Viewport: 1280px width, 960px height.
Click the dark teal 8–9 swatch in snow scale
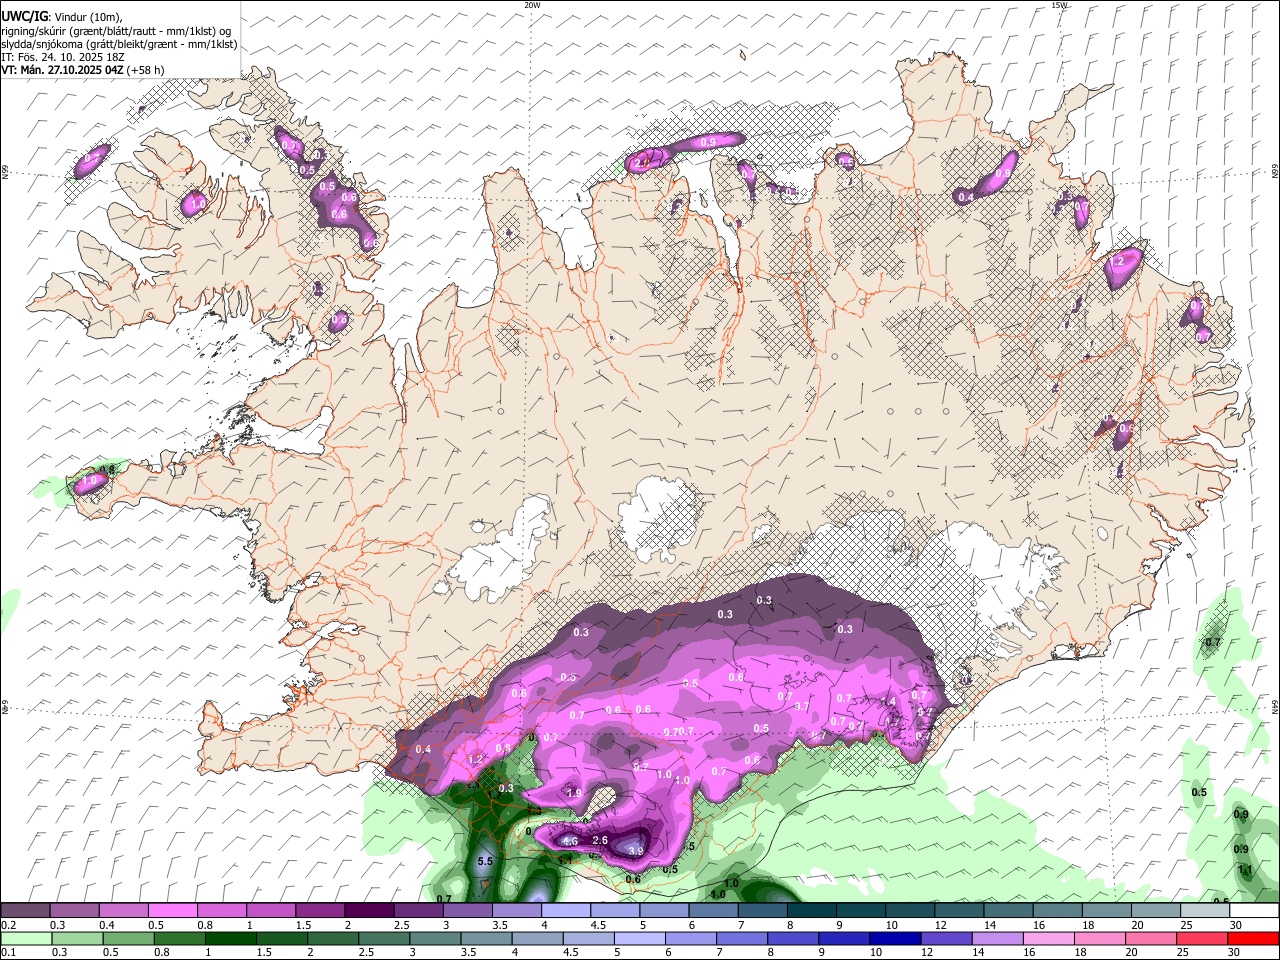[811, 911]
